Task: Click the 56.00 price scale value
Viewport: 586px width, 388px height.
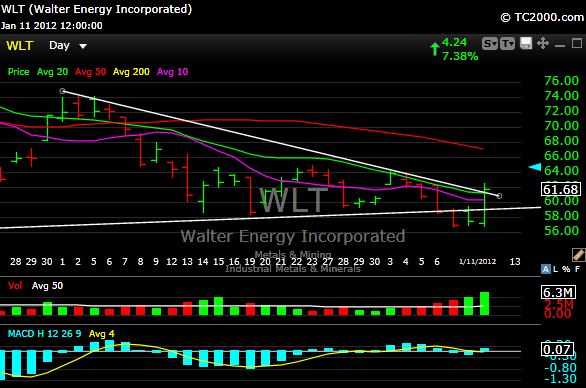Action: [x=561, y=231]
